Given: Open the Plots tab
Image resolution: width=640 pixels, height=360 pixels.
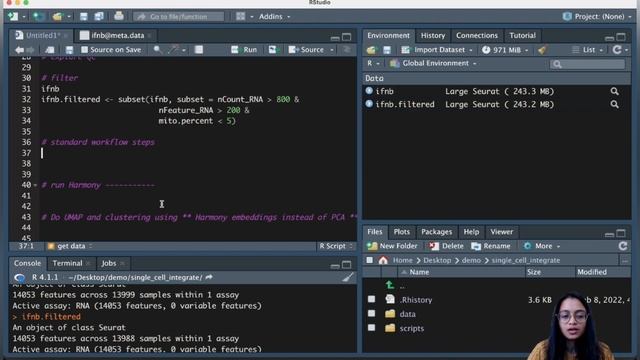Looking at the screenshot, I should point(401,232).
